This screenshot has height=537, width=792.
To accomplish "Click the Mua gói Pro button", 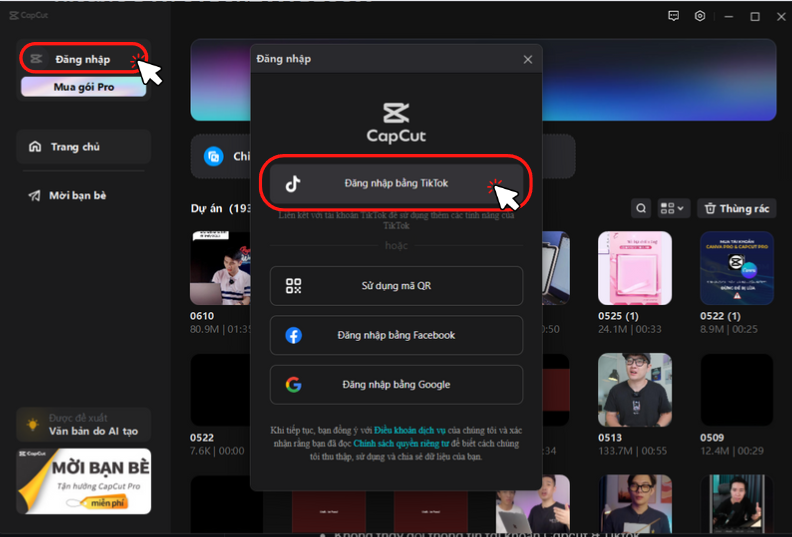I will [x=84, y=87].
